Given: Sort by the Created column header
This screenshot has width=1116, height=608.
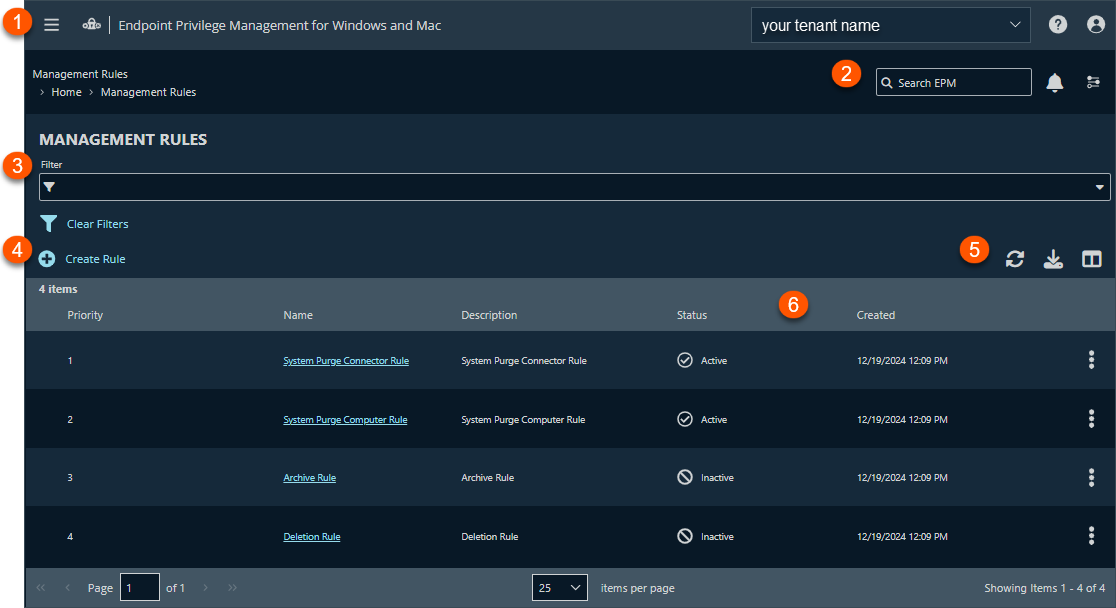Looking at the screenshot, I should pos(875,315).
